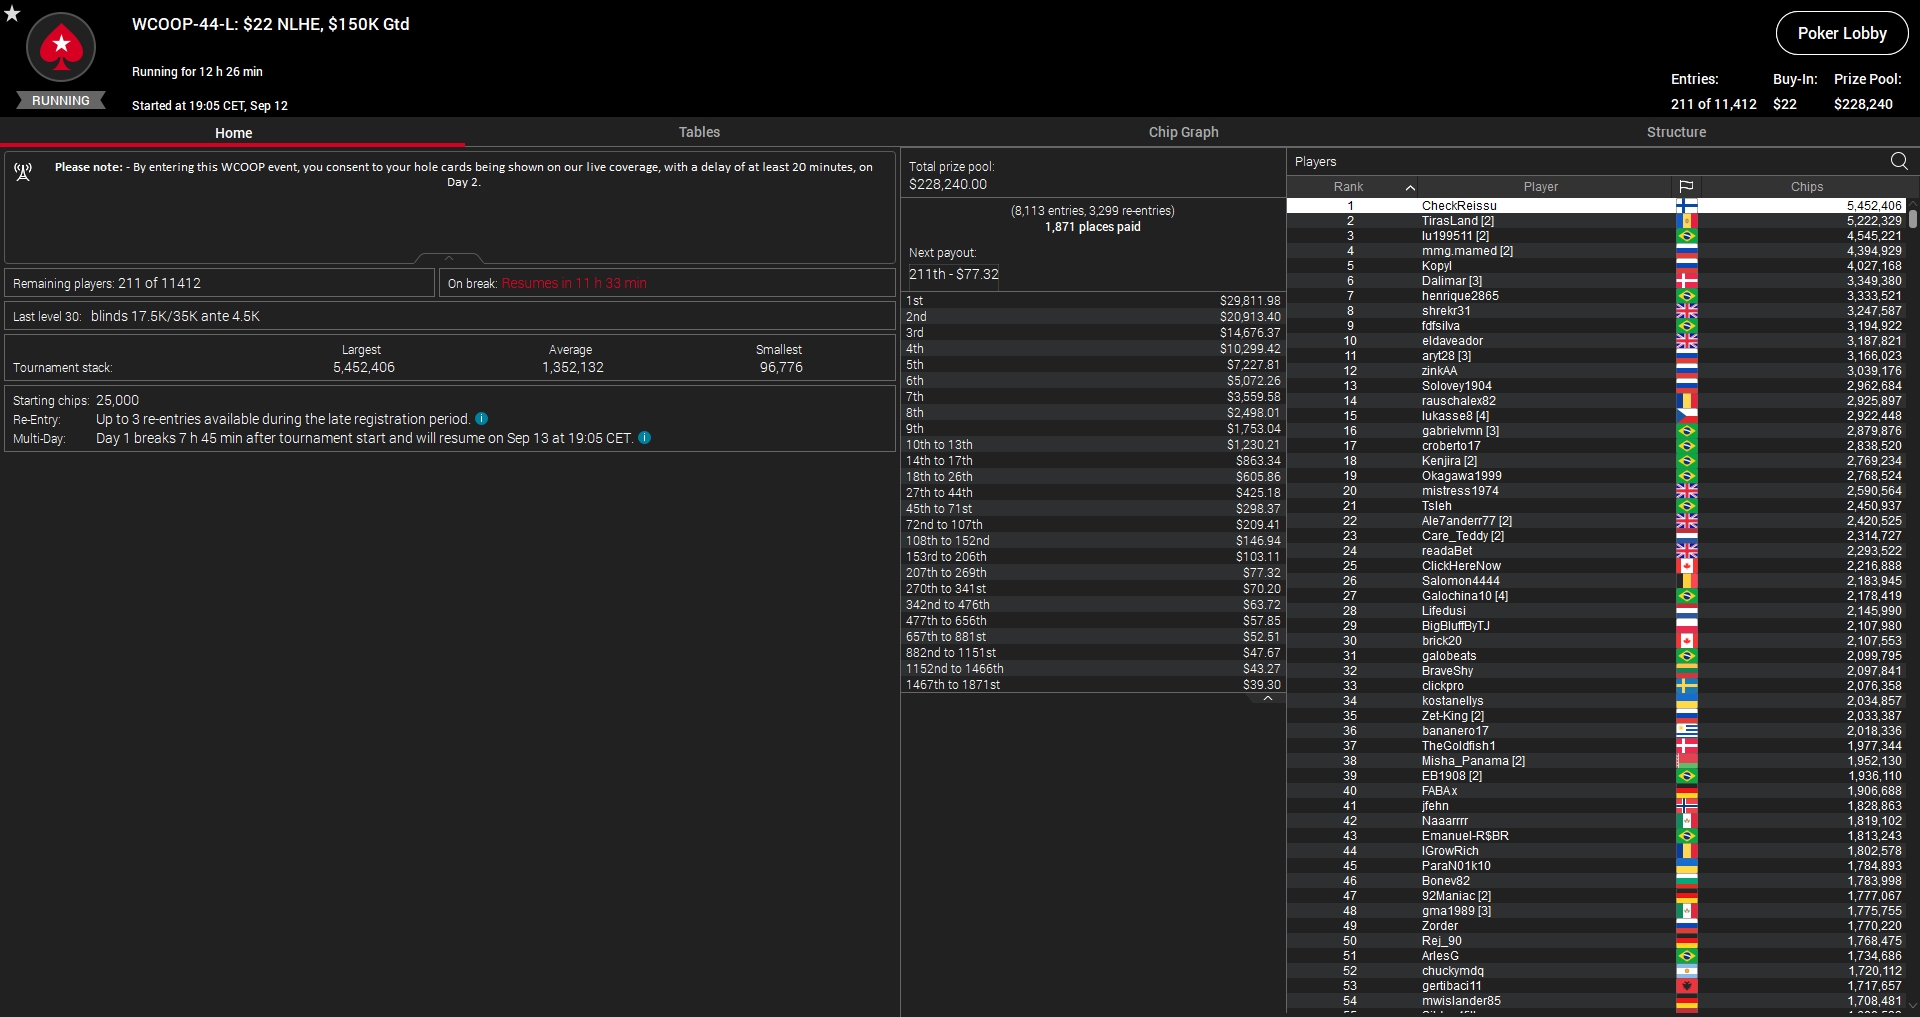Sort players by Rank column
The image size is (1920, 1017).
(x=1352, y=187)
